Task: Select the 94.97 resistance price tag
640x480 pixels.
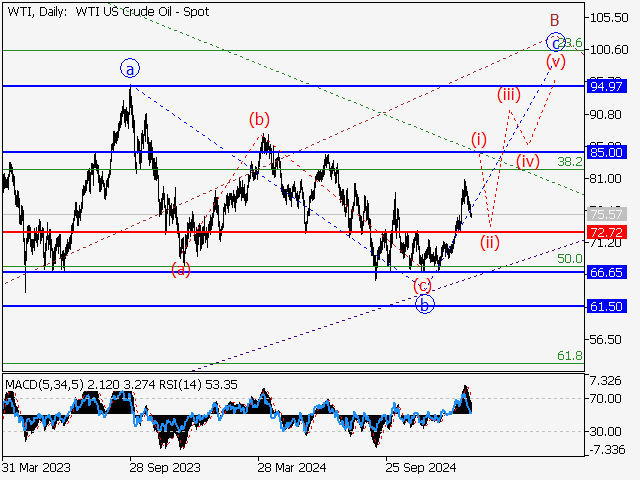Action: pos(608,87)
